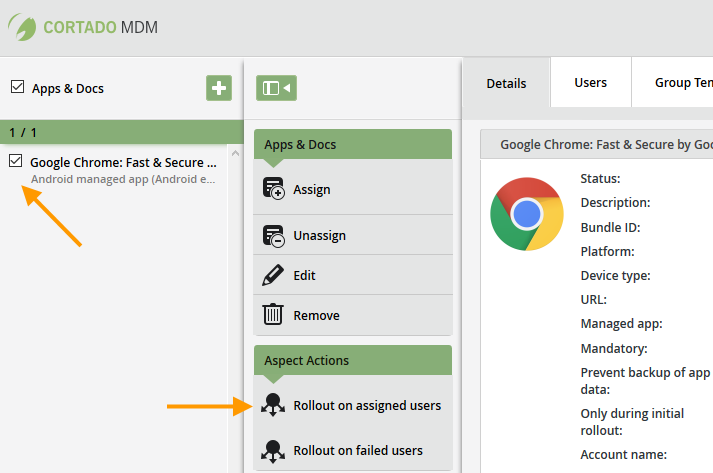This screenshot has width=713, height=473.
Task: Click the Rollout on failed users icon
Action: pos(273,451)
